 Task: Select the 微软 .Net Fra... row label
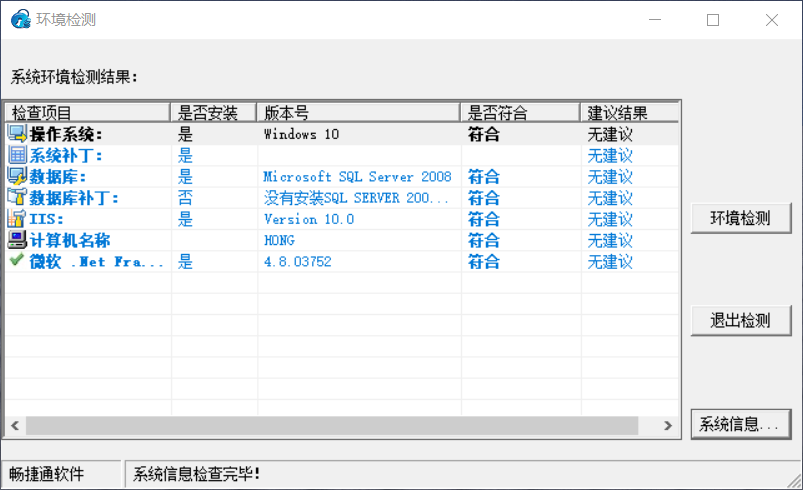click(96, 262)
